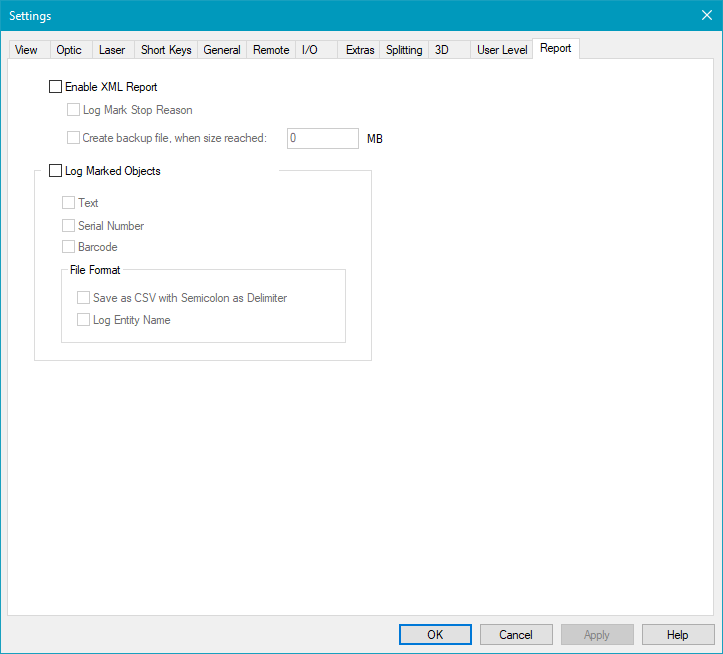Open the 3D tab
This screenshot has width=723, height=654.
pyautogui.click(x=442, y=50)
